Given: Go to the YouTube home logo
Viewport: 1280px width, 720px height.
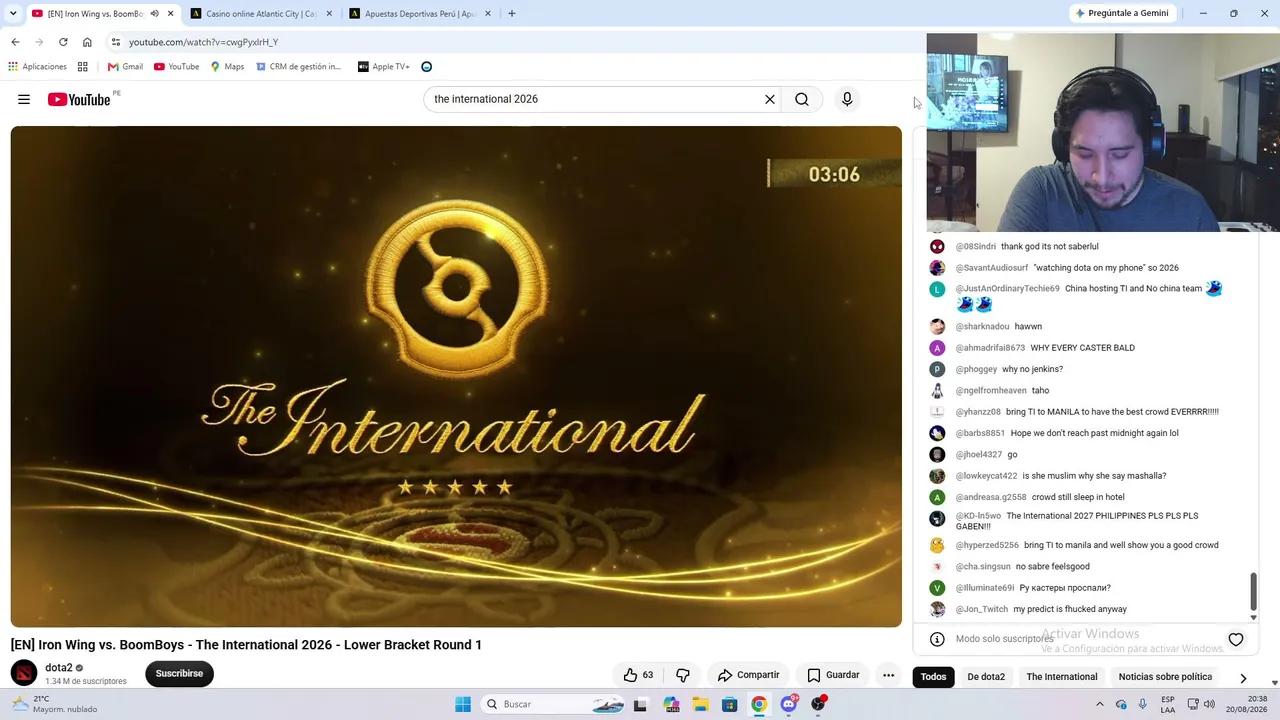Looking at the screenshot, I should coord(79,99).
